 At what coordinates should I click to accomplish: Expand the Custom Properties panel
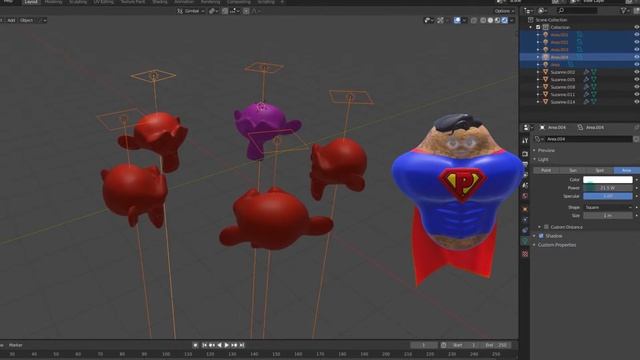pyautogui.click(x=556, y=245)
